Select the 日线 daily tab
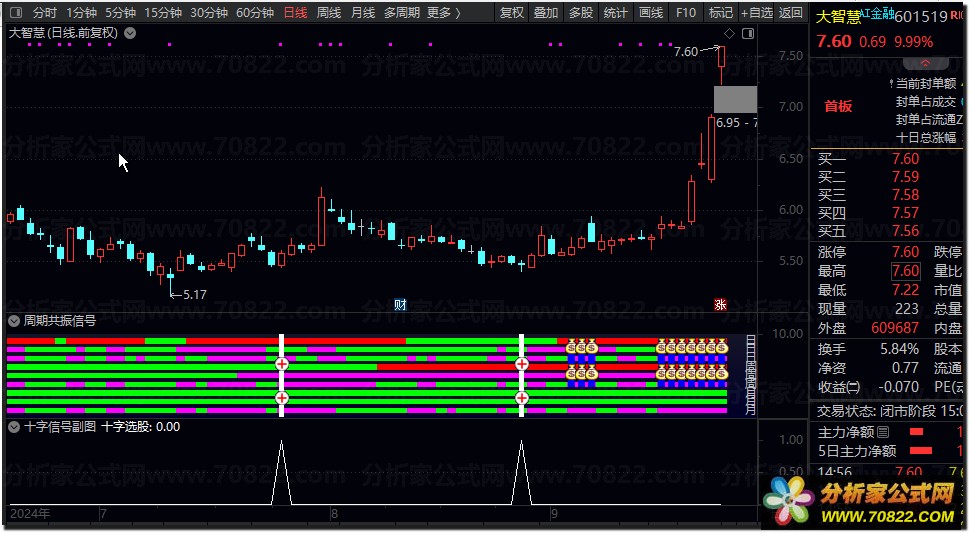The width and height of the screenshot is (971, 533). pos(295,12)
